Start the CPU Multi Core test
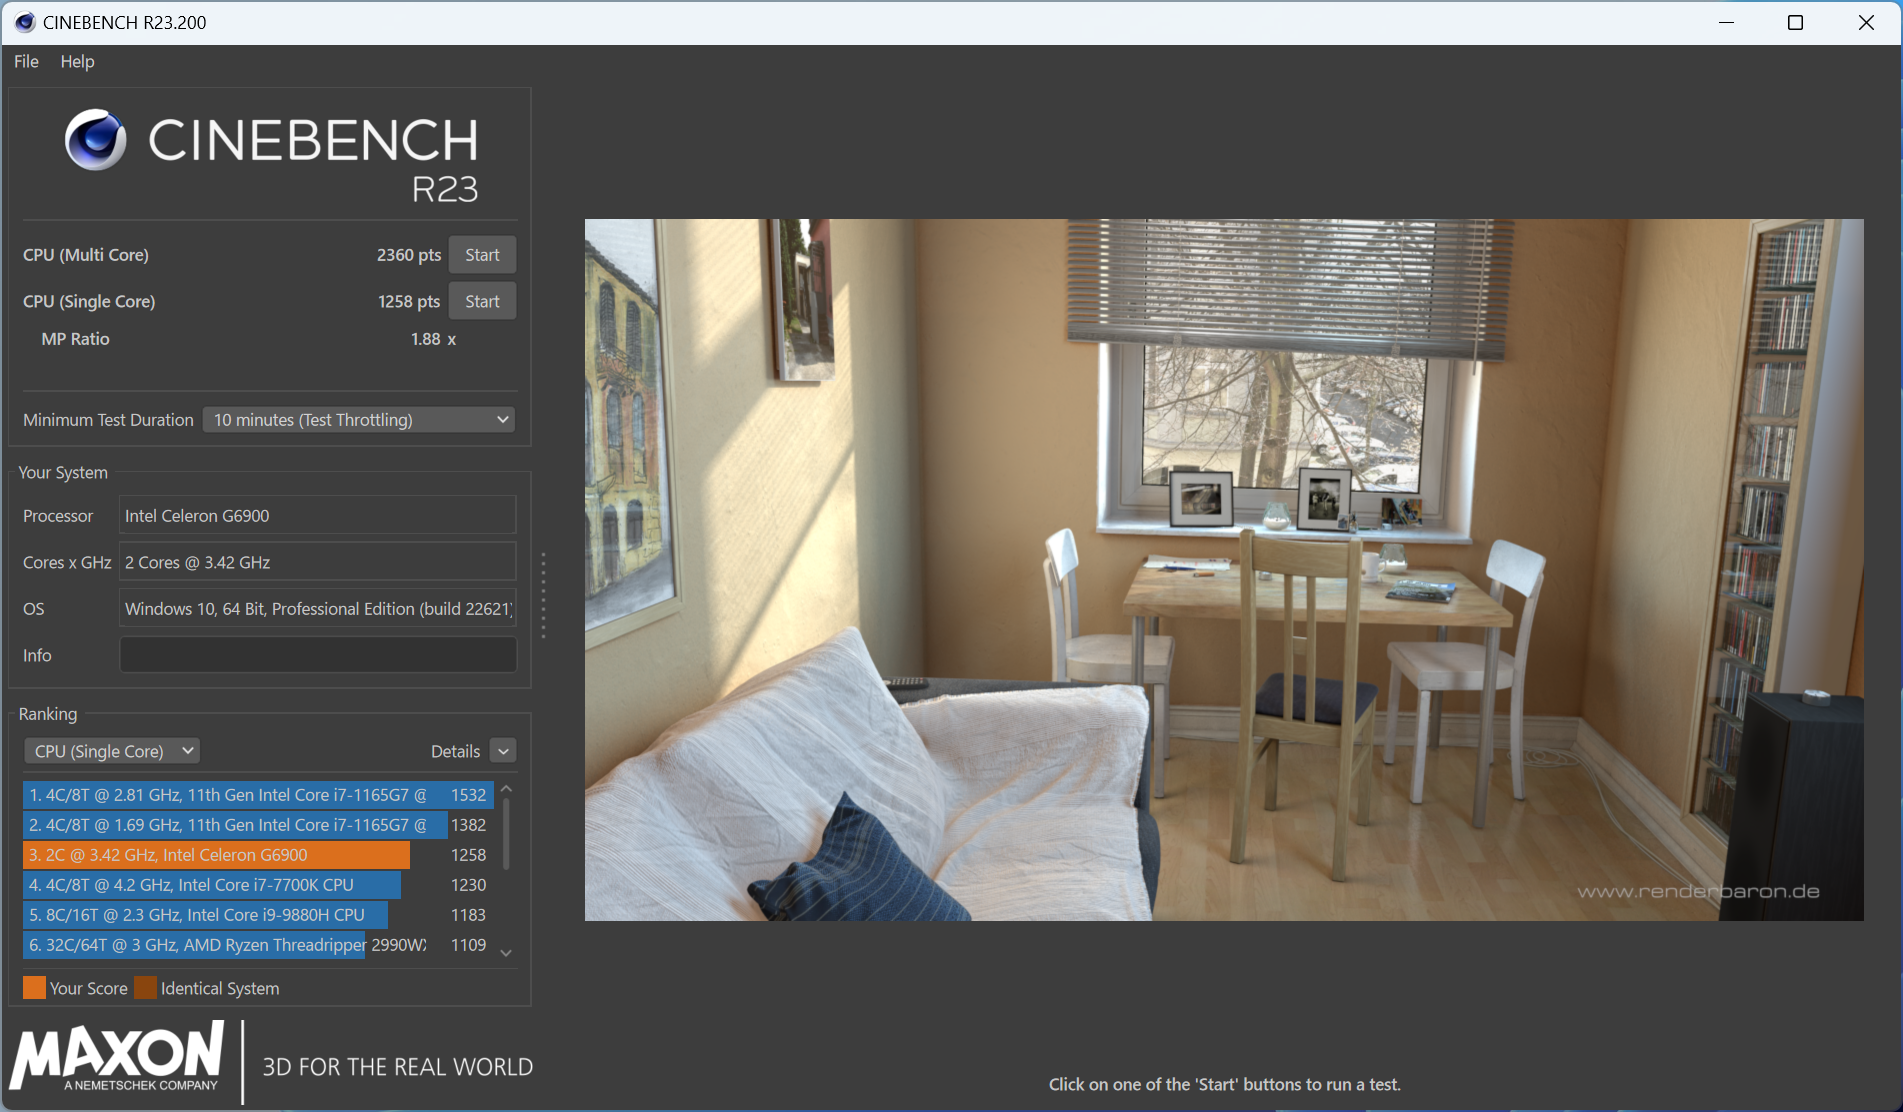The height and width of the screenshot is (1112, 1903). pyautogui.click(x=482, y=255)
